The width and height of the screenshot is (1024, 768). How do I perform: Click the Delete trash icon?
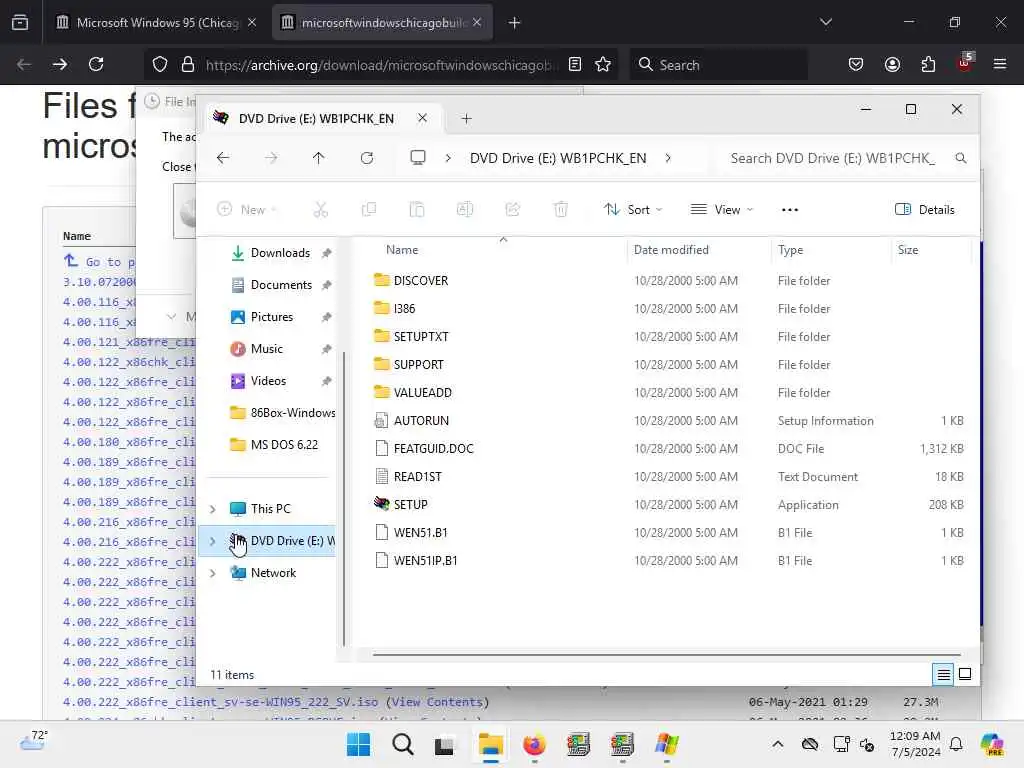pyautogui.click(x=560, y=210)
